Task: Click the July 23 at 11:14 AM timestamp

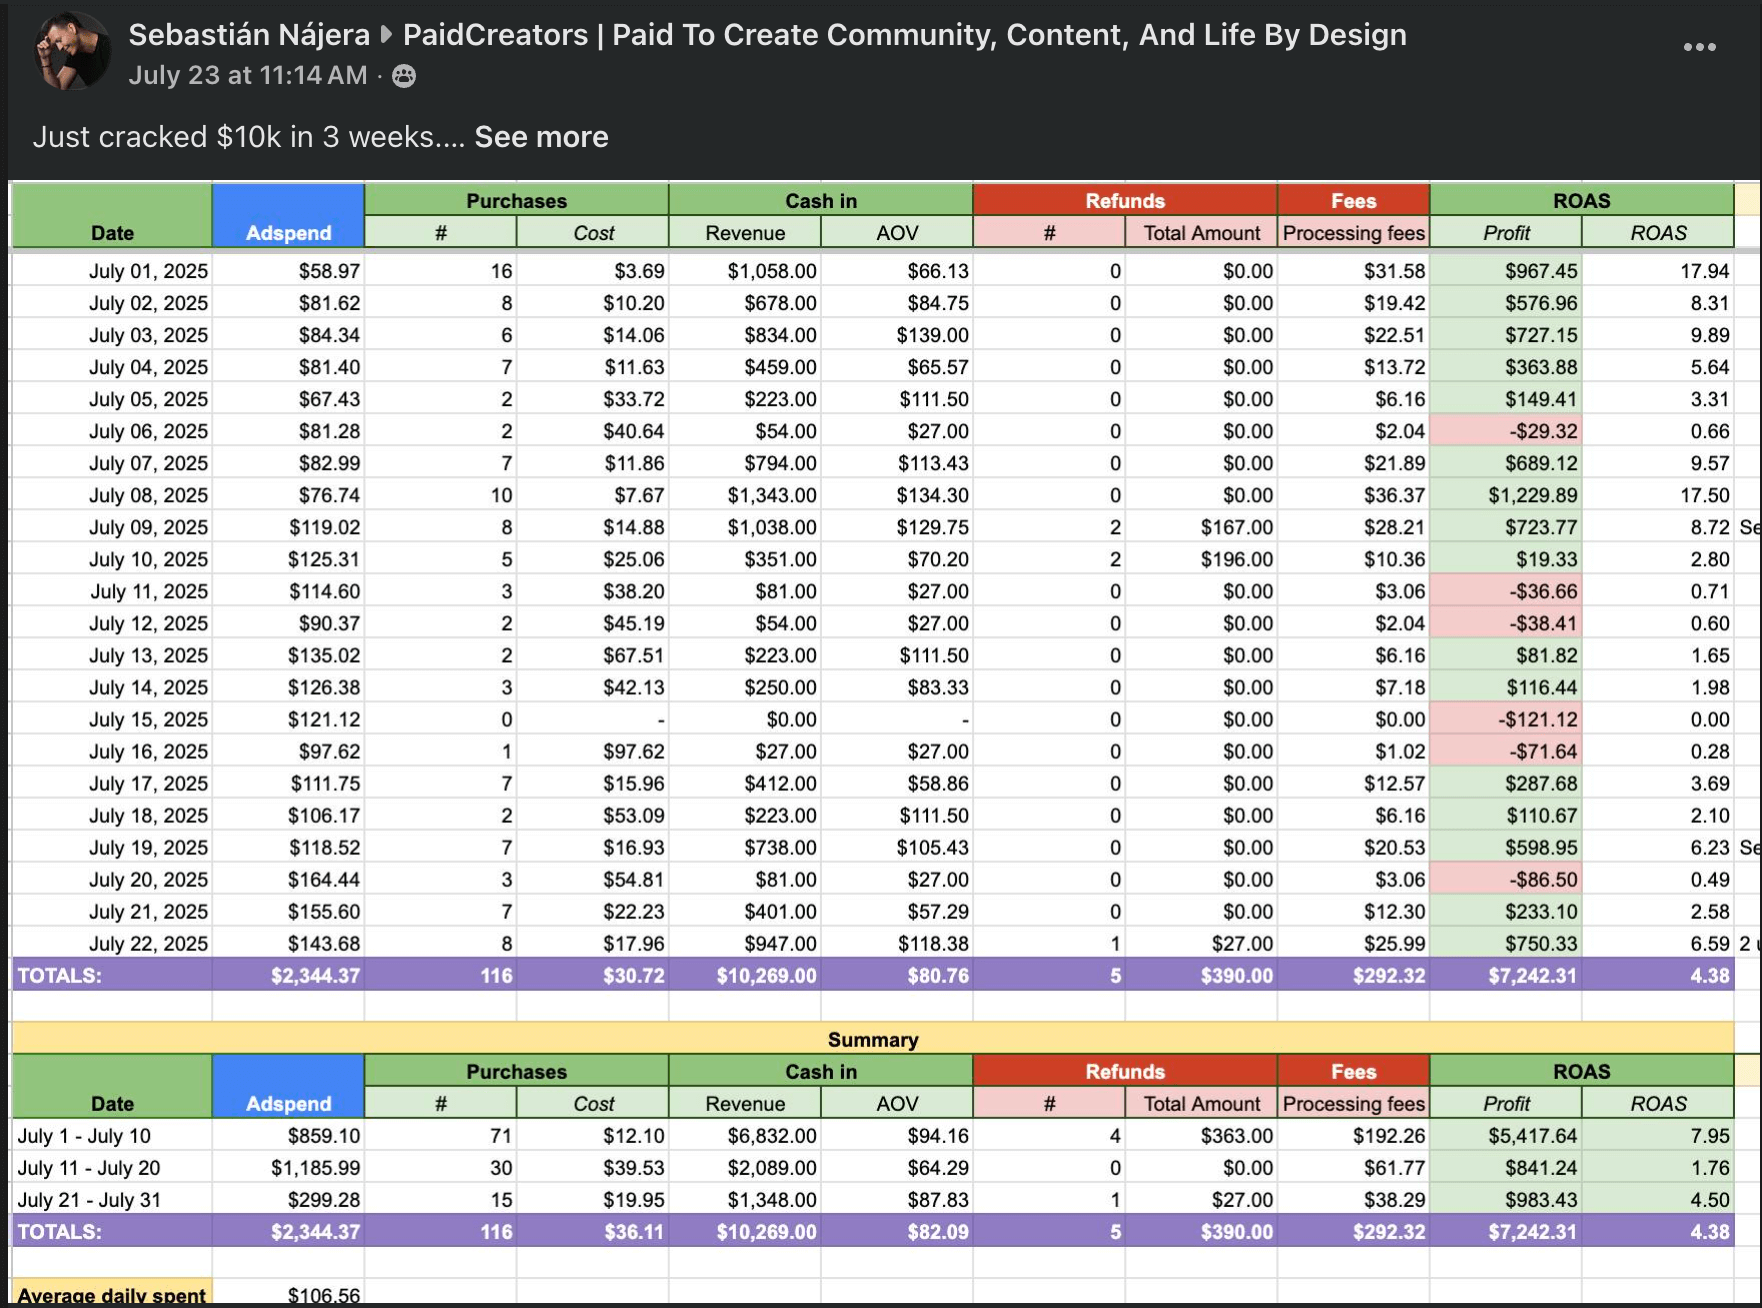Action: (x=248, y=76)
